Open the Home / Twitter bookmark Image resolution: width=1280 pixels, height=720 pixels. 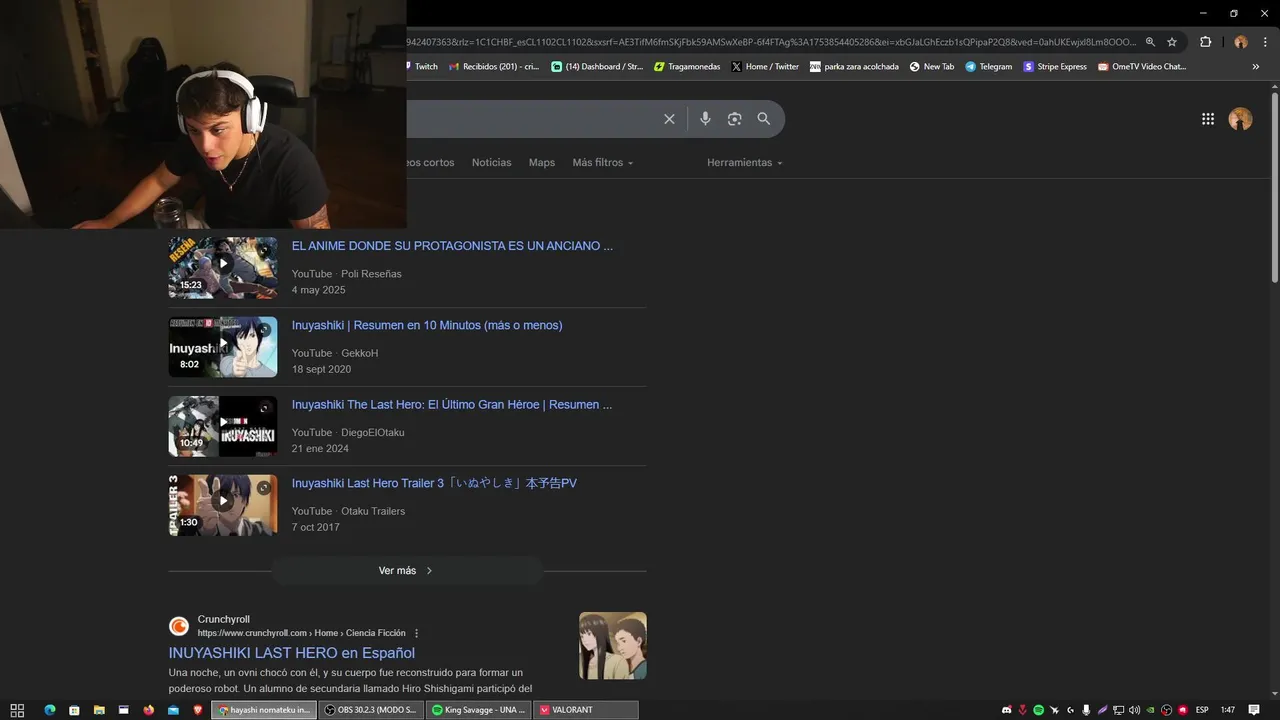point(765,67)
